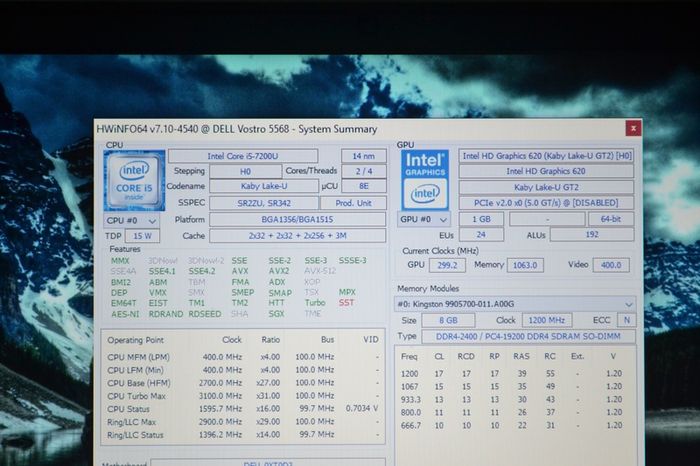The width and height of the screenshot is (700, 466).
Task: Click the AES-NI feature label
Action: tap(125, 314)
